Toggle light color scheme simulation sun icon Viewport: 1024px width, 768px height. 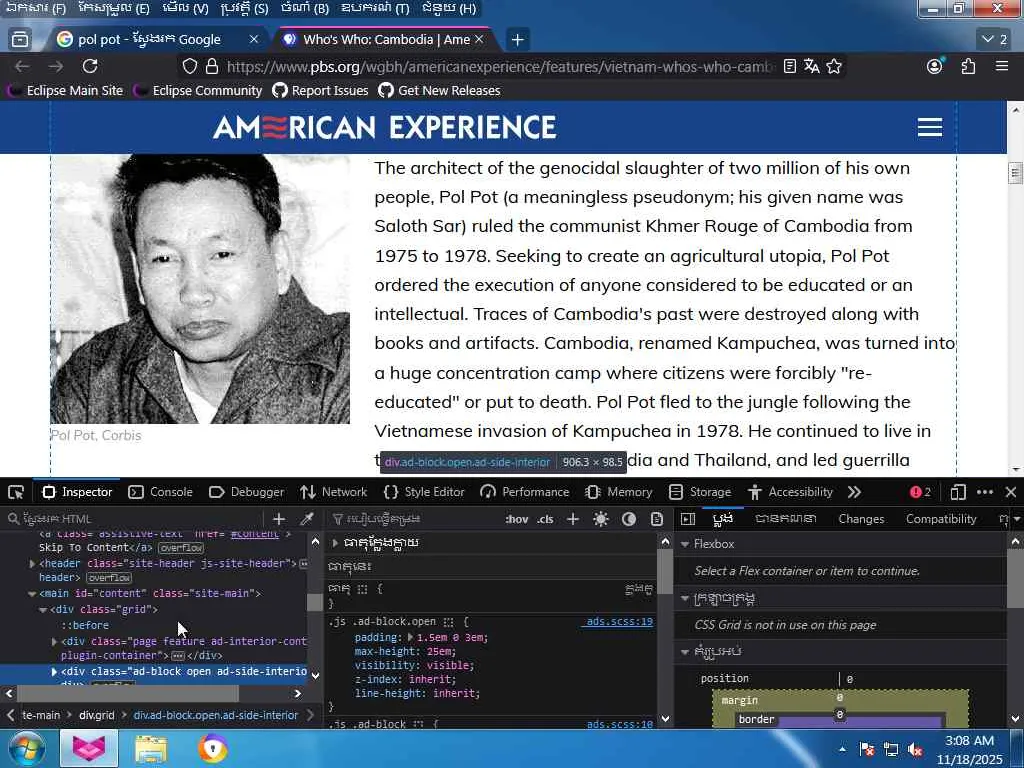601,519
